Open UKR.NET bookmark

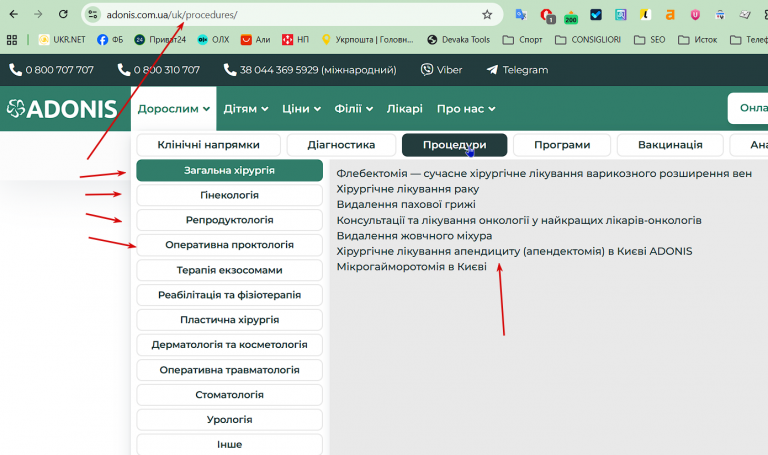[62, 40]
